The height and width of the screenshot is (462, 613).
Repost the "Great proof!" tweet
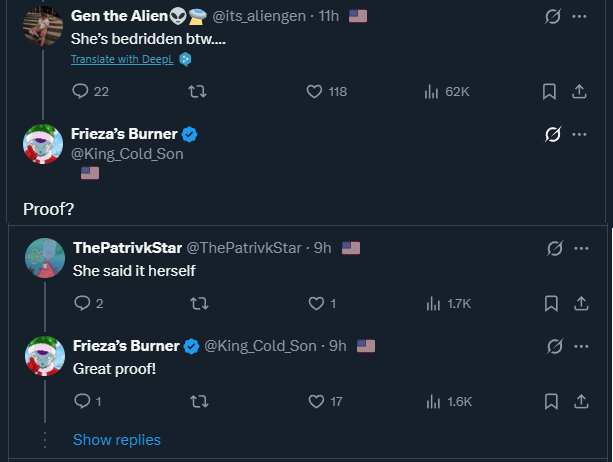198,401
